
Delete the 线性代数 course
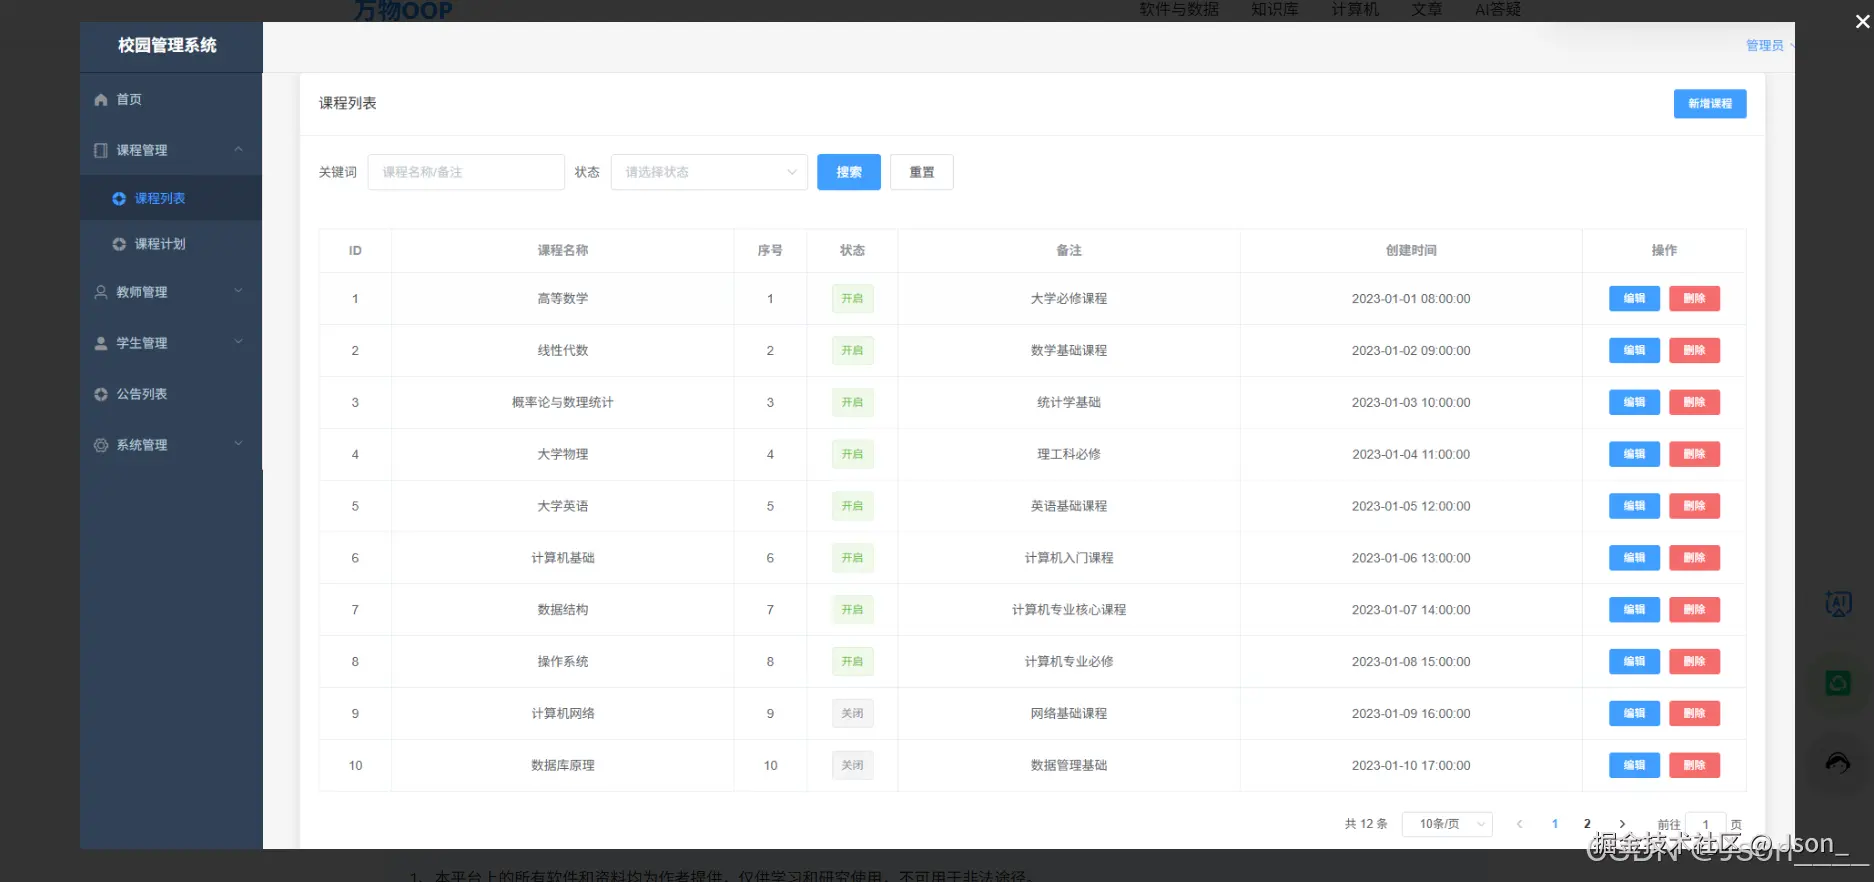(1694, 350)
